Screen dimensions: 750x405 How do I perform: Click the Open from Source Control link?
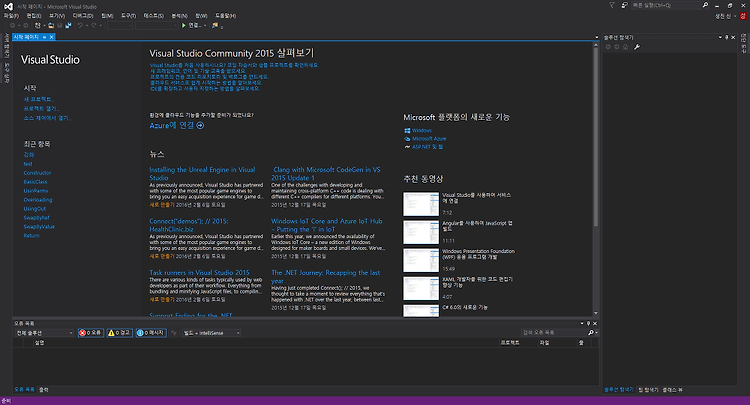coord(47,118)
